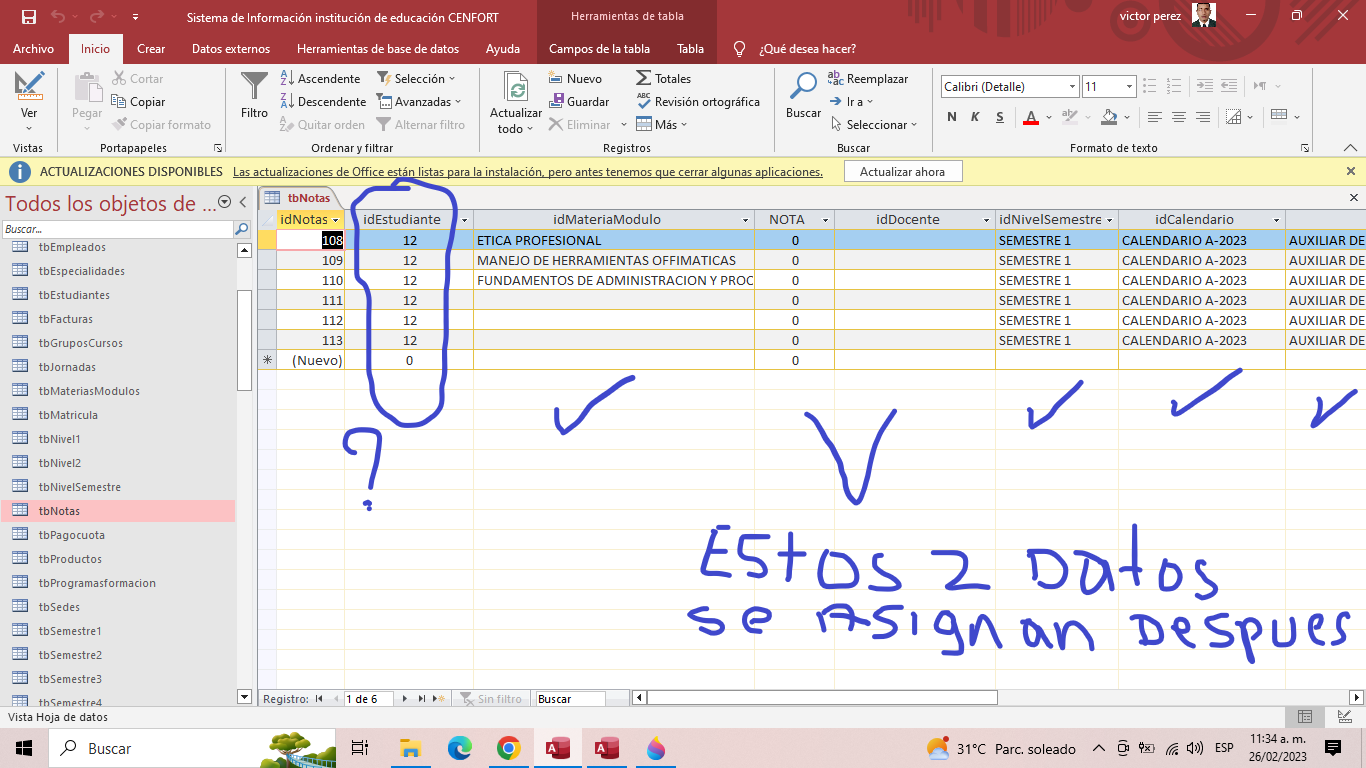The image size is (1366, 768).
Task: Switch to Datos externos tab
Action: click(x=231, y=48)
